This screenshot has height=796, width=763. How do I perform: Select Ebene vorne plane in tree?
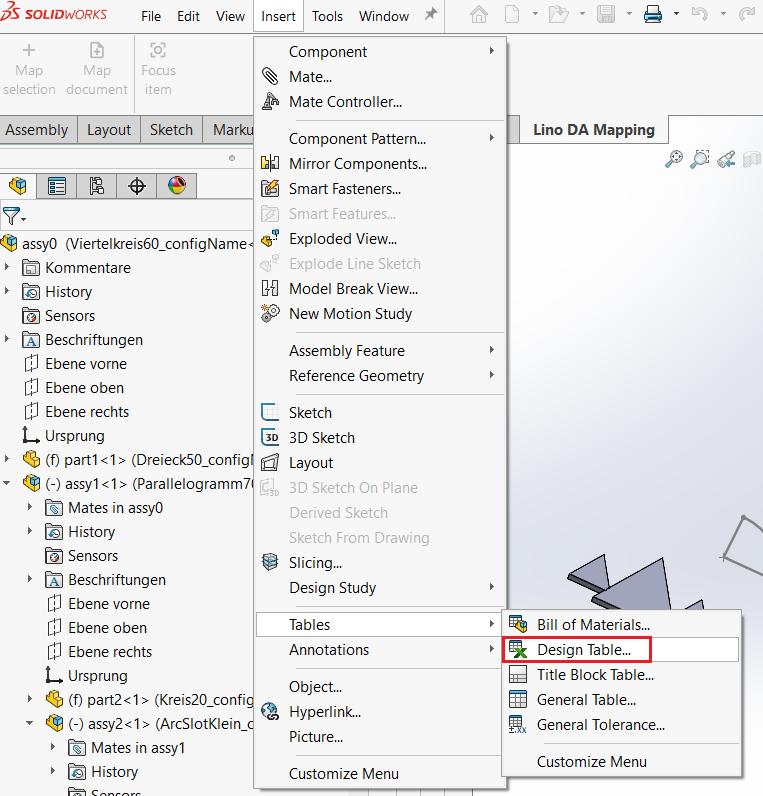click(x=85, y=364)
